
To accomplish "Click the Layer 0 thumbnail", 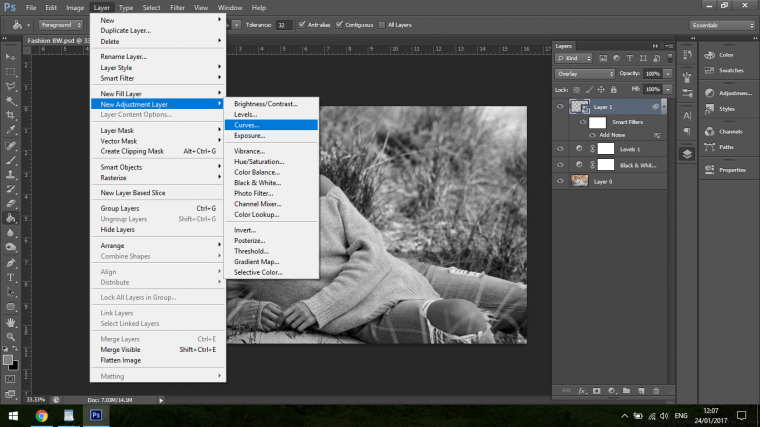I will coord(579,181).
